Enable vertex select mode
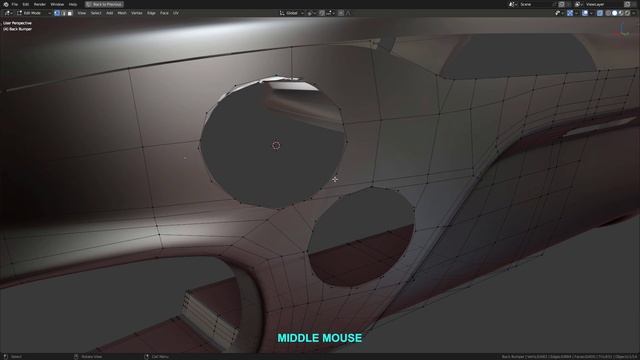 57,13
